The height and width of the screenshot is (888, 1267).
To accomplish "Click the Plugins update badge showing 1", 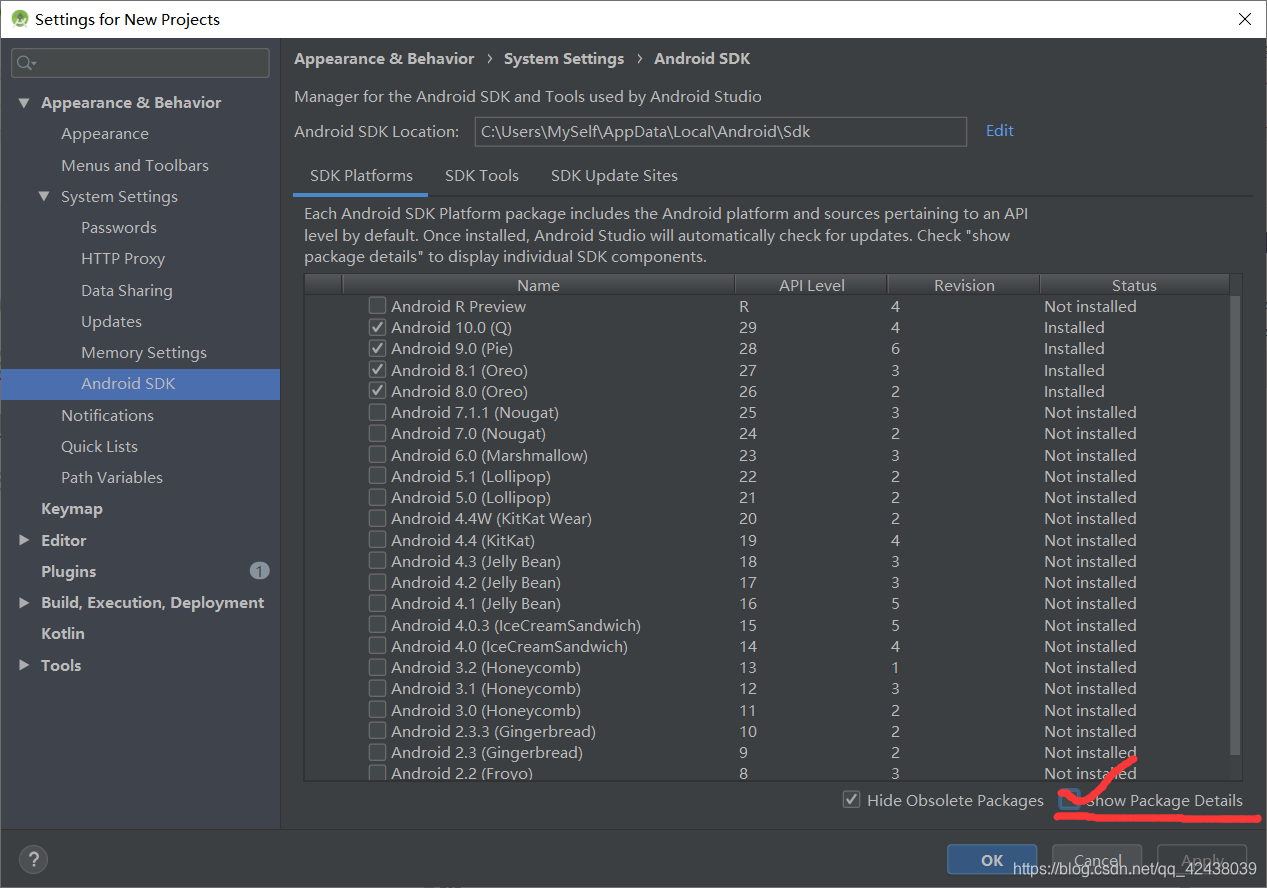I will pos(259,571).
